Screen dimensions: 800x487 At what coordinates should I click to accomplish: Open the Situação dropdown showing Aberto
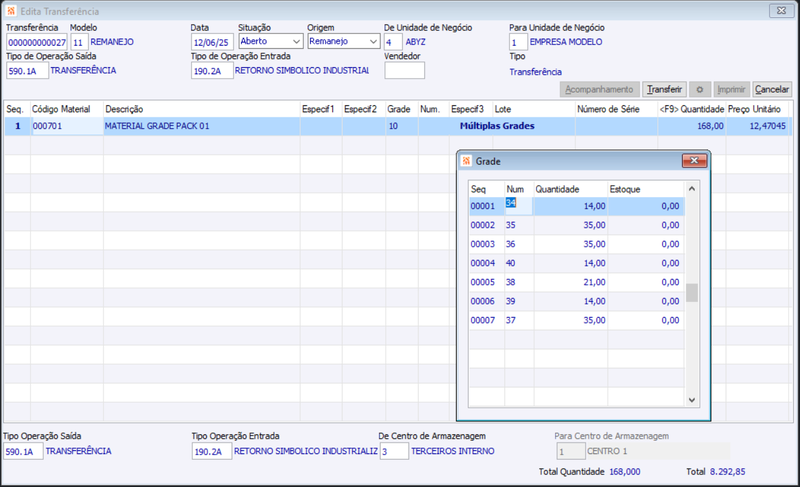(271, 41)
